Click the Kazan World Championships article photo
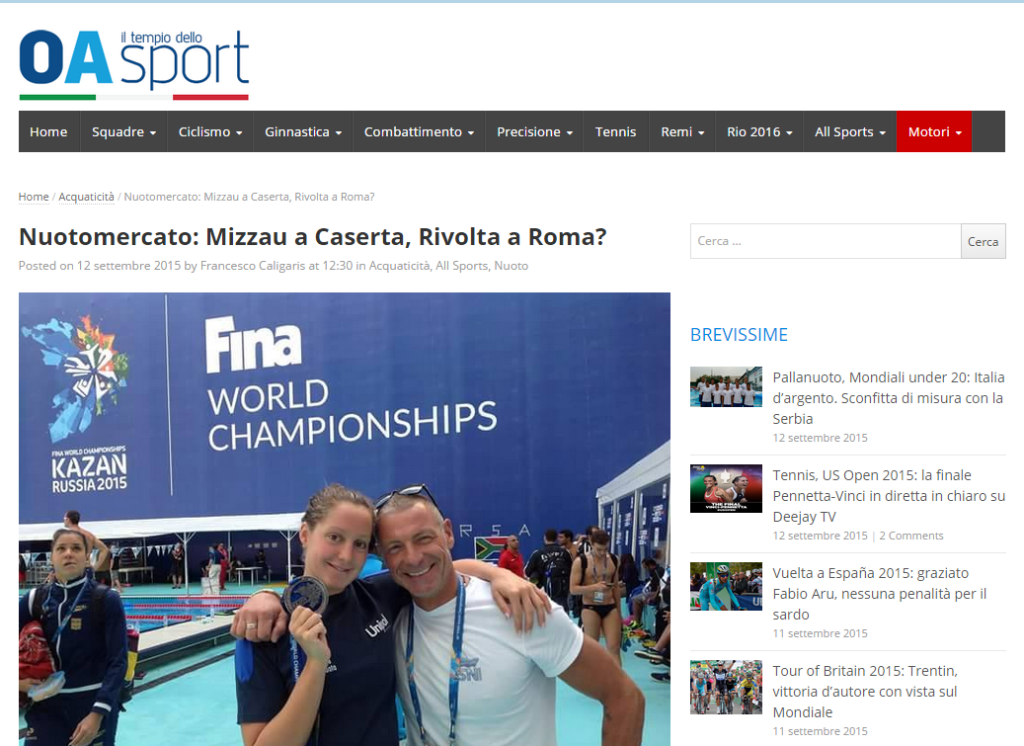The height and width of the screenshot is (746, 1024). [344, 519]
